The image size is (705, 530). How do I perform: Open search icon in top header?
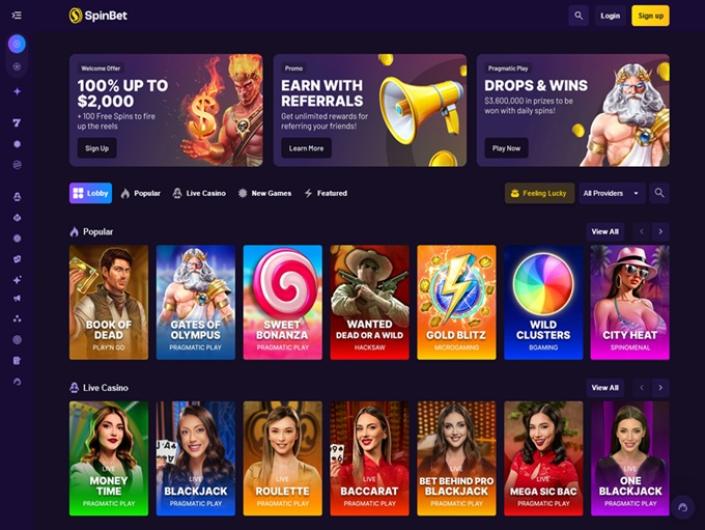pyautogui.click(x=578, y=16)
